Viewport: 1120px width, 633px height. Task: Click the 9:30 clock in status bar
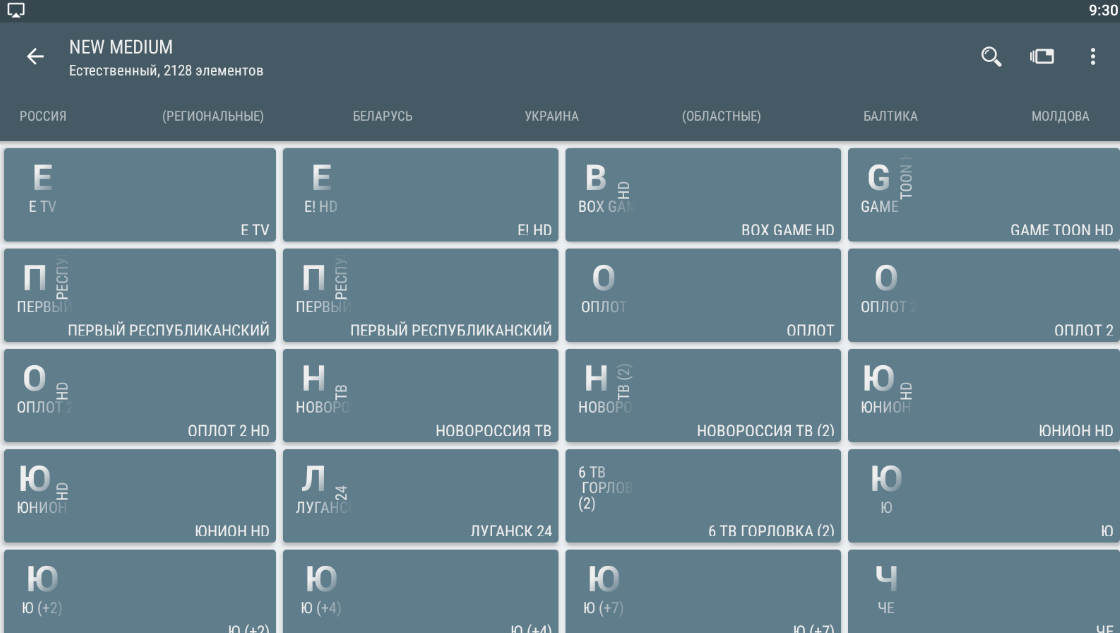click(1103, 10)
